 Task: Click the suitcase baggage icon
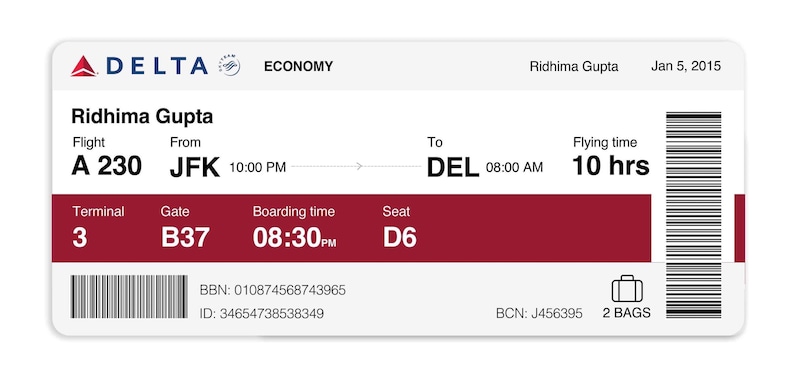coord(627,289)
